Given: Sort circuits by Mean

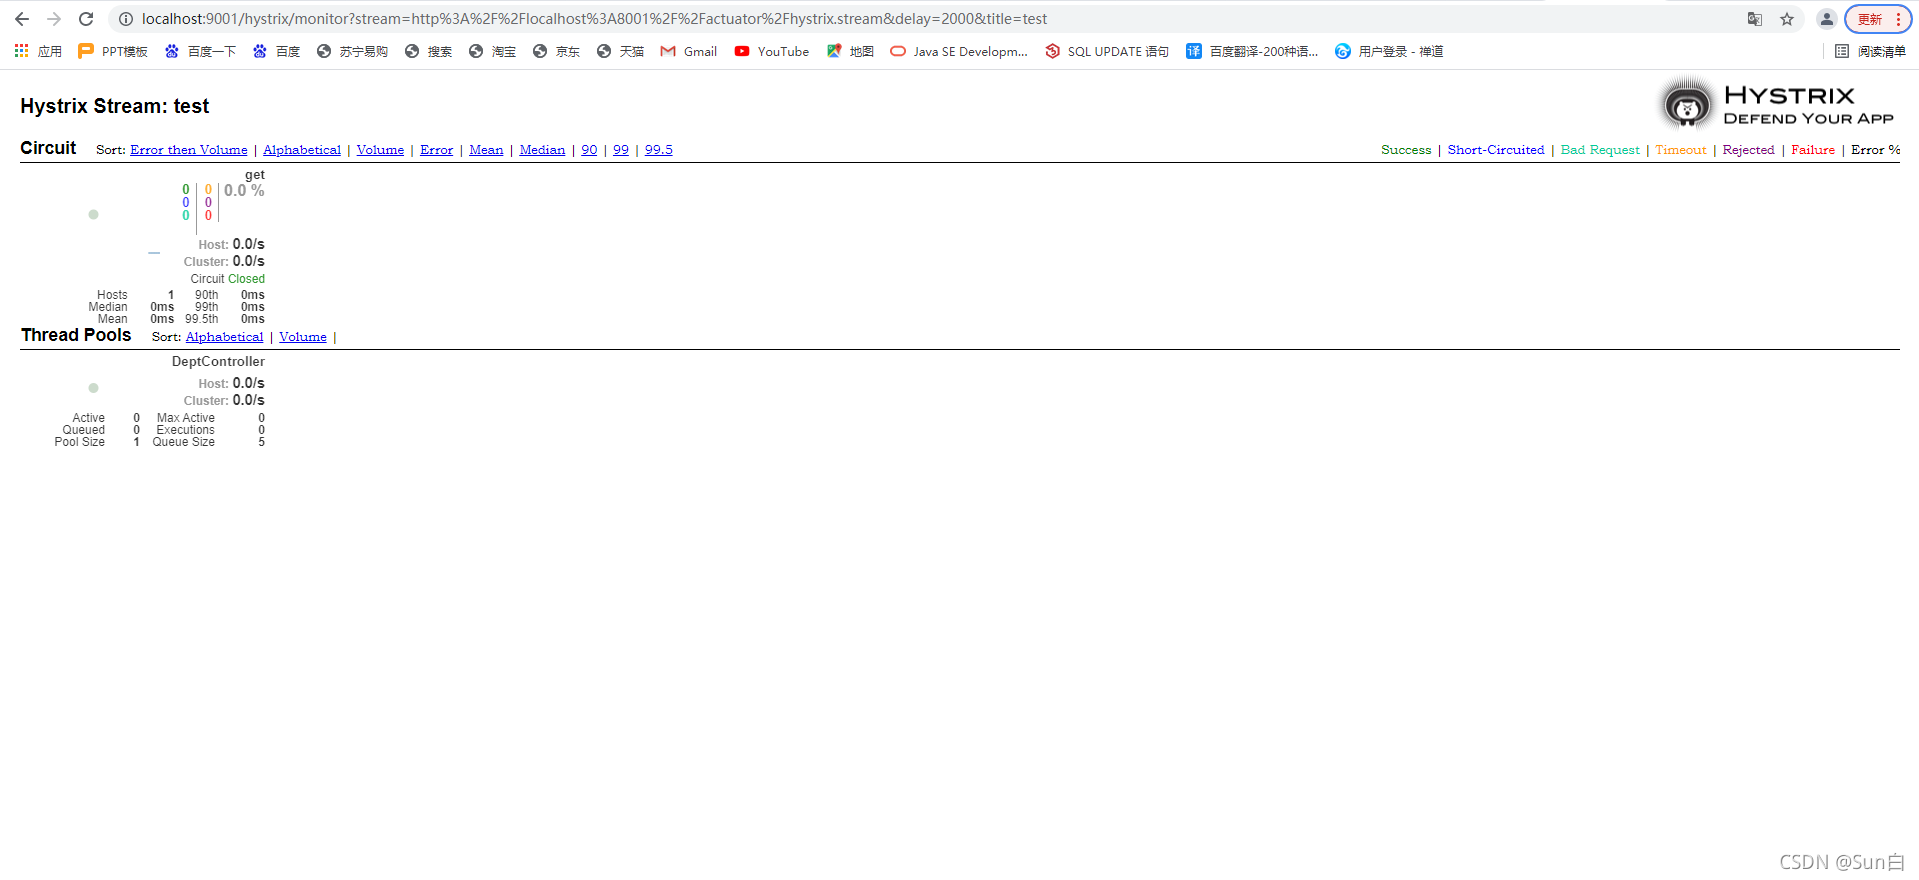Looking at the screenshot, I should click(486, 150).
